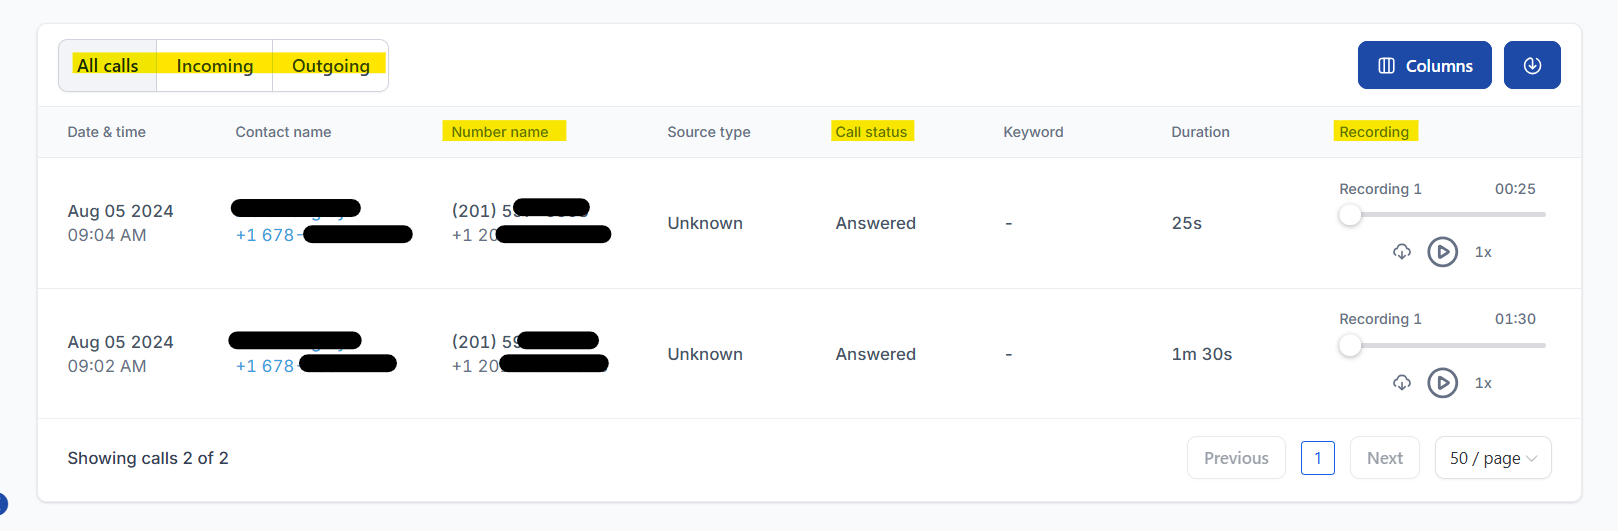Expand the 50 / page dropdown
The height and width of the screenshot is (531, 1618).
click(1493, 458)
